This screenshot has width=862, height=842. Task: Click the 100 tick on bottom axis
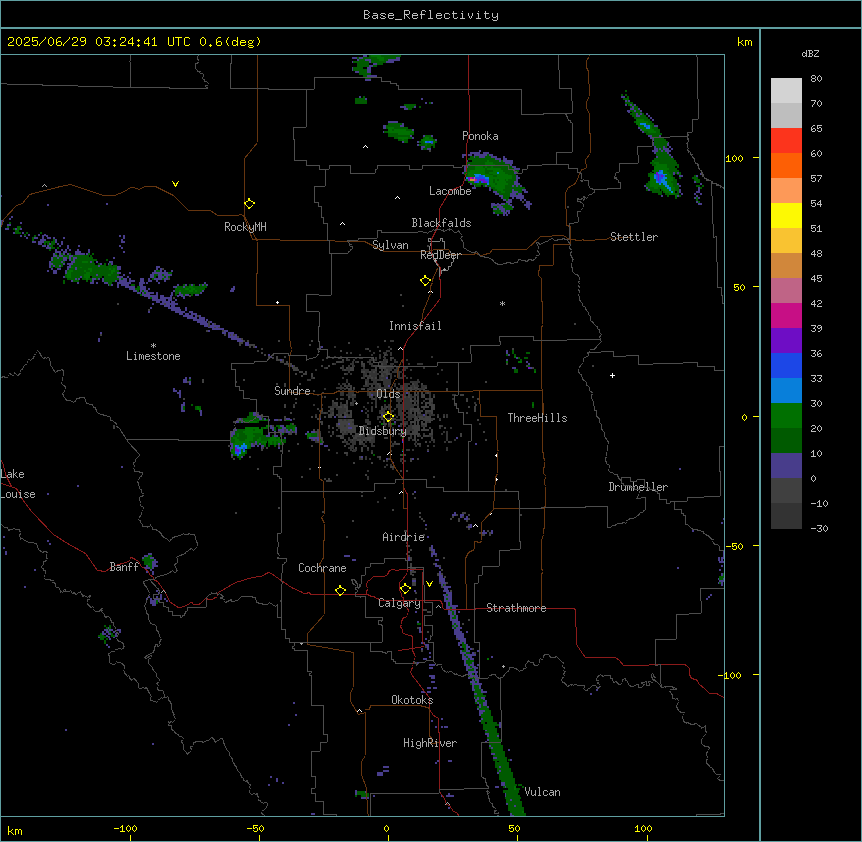click(x=643, y=828)
